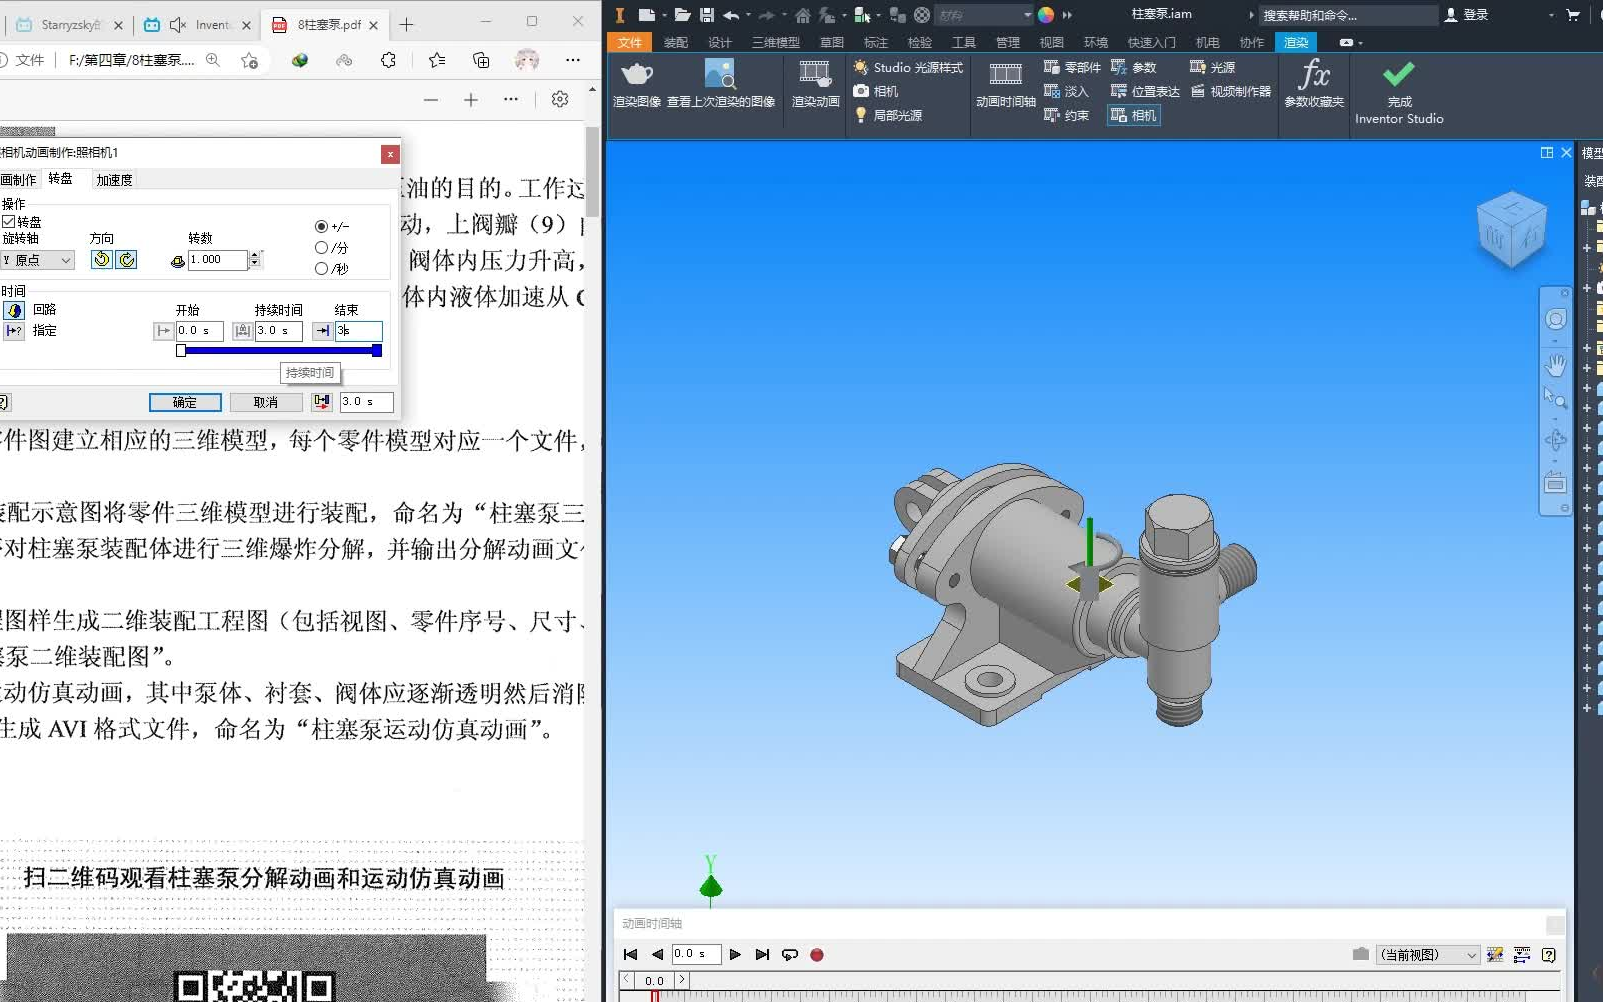Screen dimensions: 1603x1002
Task: Toggle the Turntable checkbox
Action: (9, 222)
